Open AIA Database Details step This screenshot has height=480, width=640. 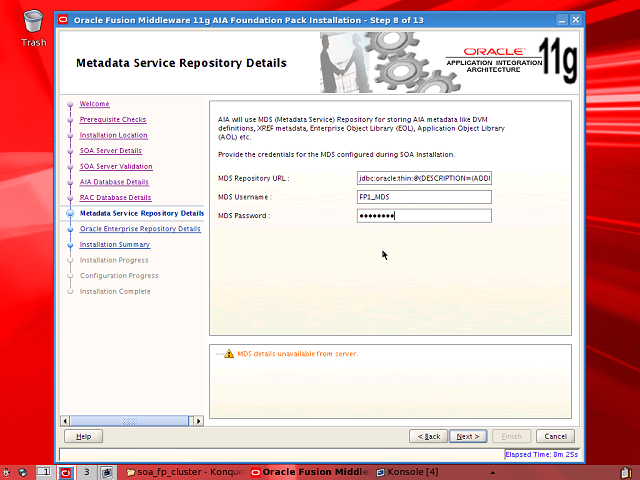[x=114, y=182]
